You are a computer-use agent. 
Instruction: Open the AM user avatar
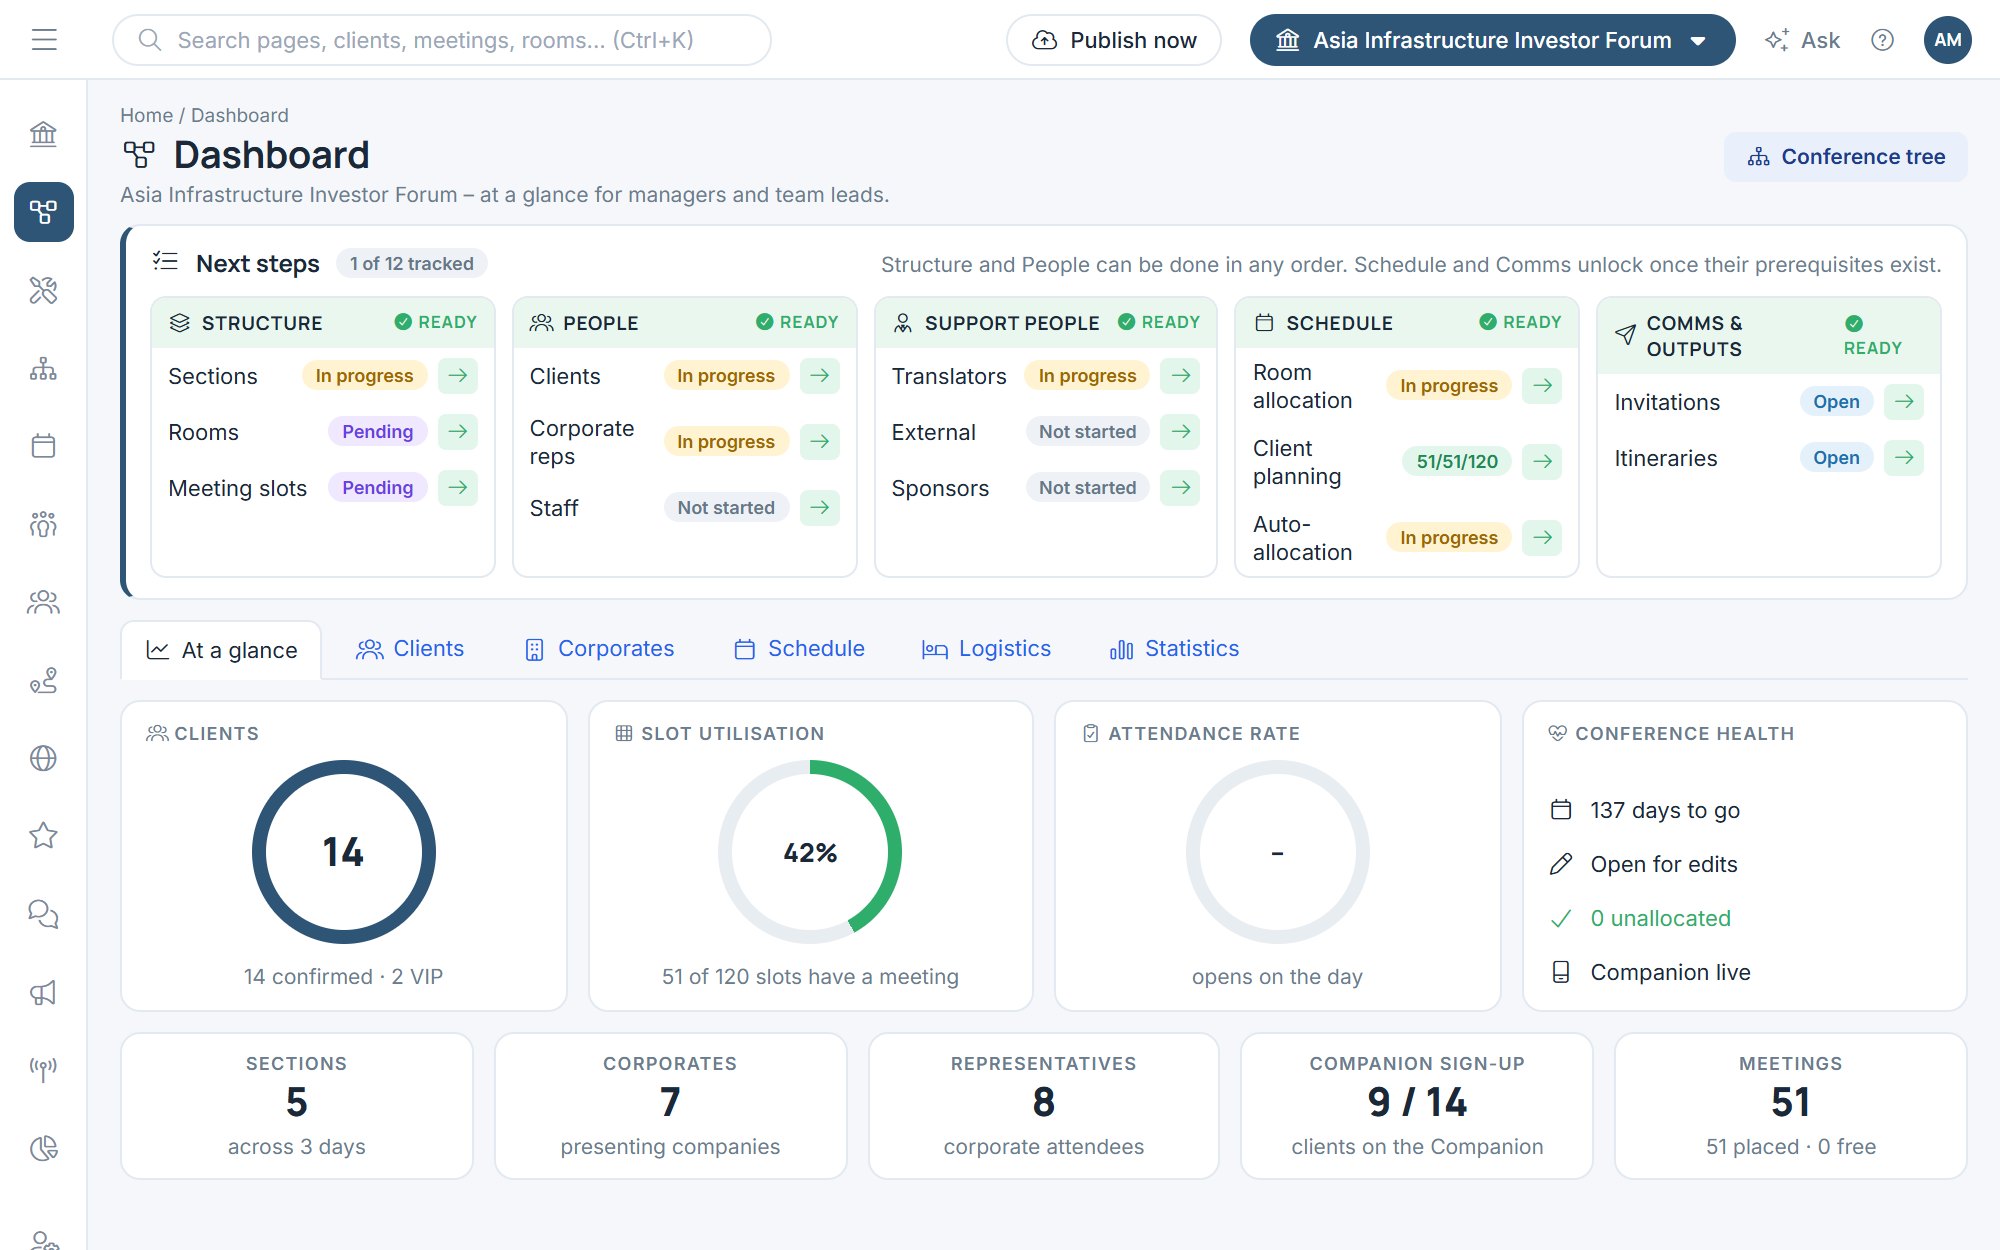pos(1947,40)
